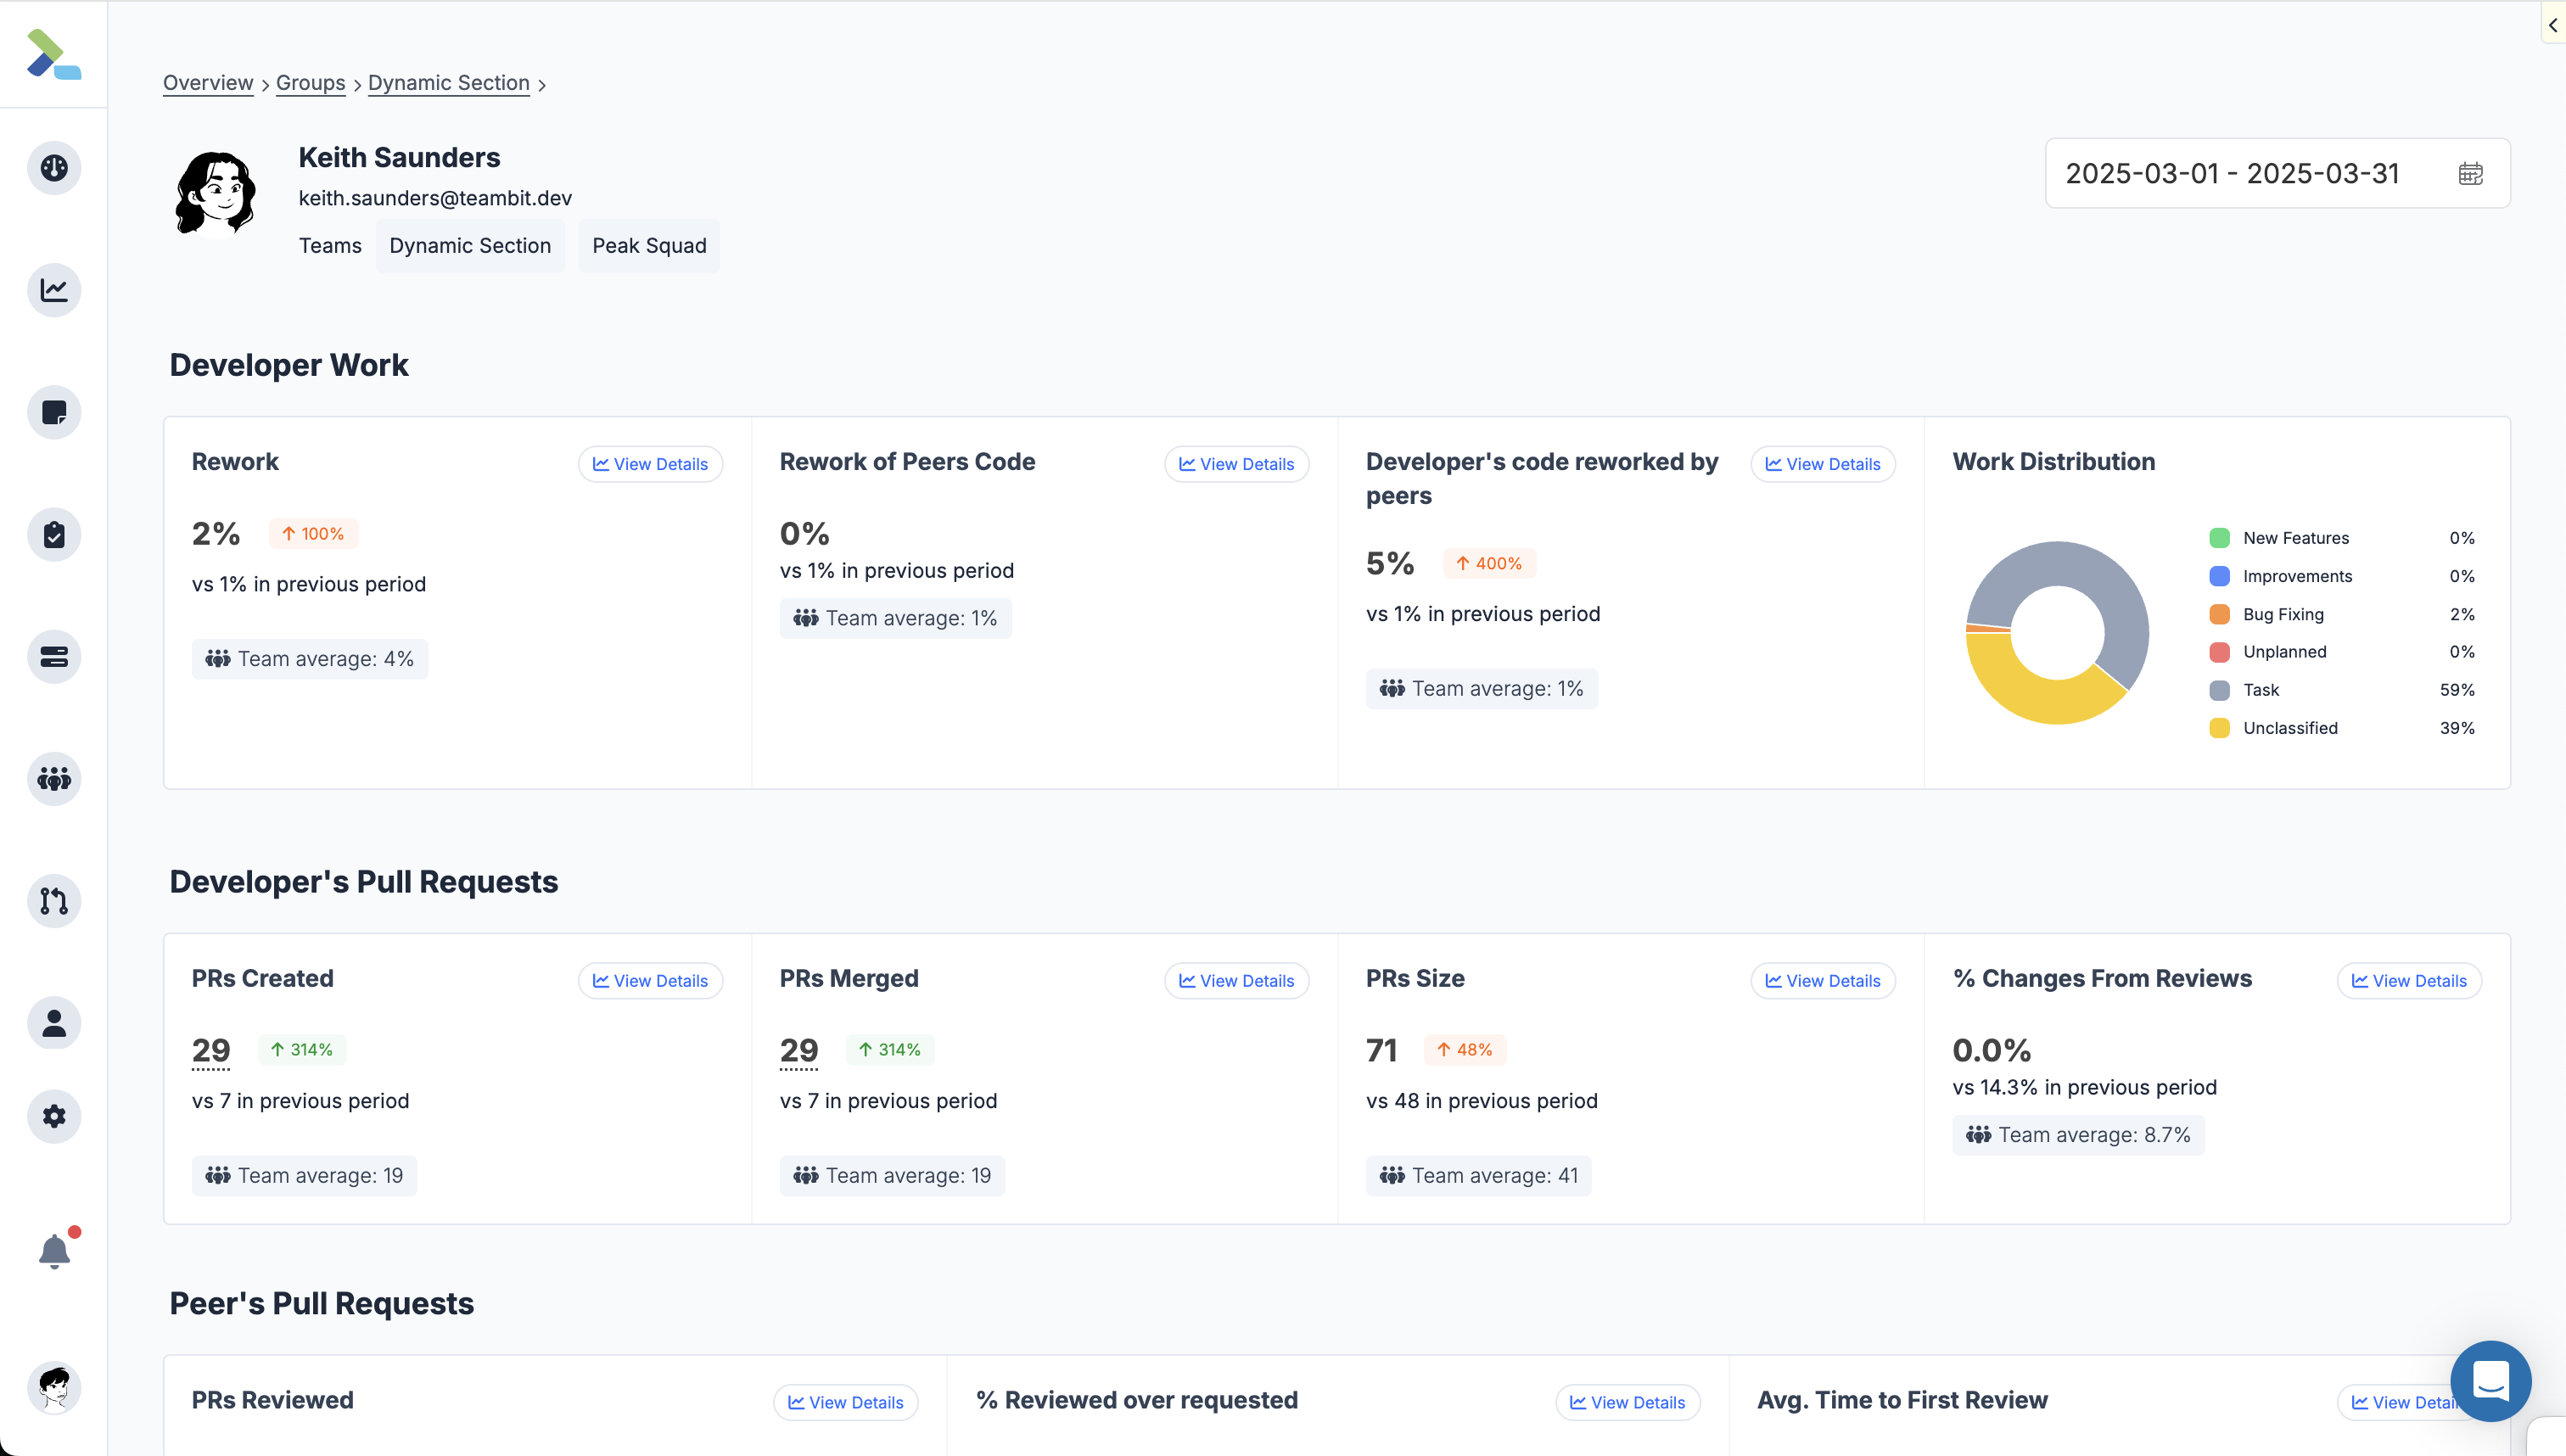This screenshot has height=1456, width=2566.
Task: Open the Peak Squad team tag
Action: click(649, 246)
